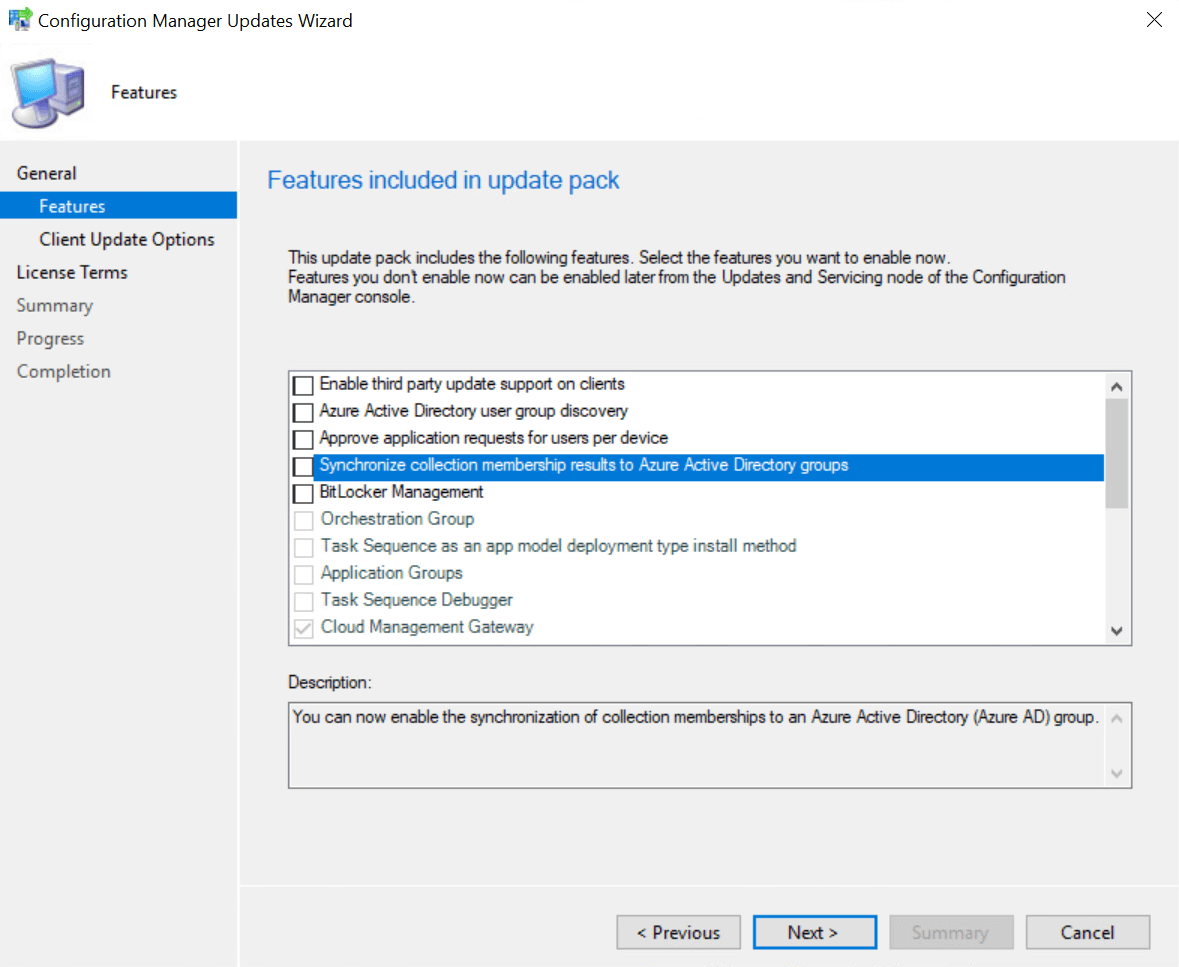Open the License Terms step
Image resolution: width=1179 pixels, height=967 pixels.
click(72, 272)
